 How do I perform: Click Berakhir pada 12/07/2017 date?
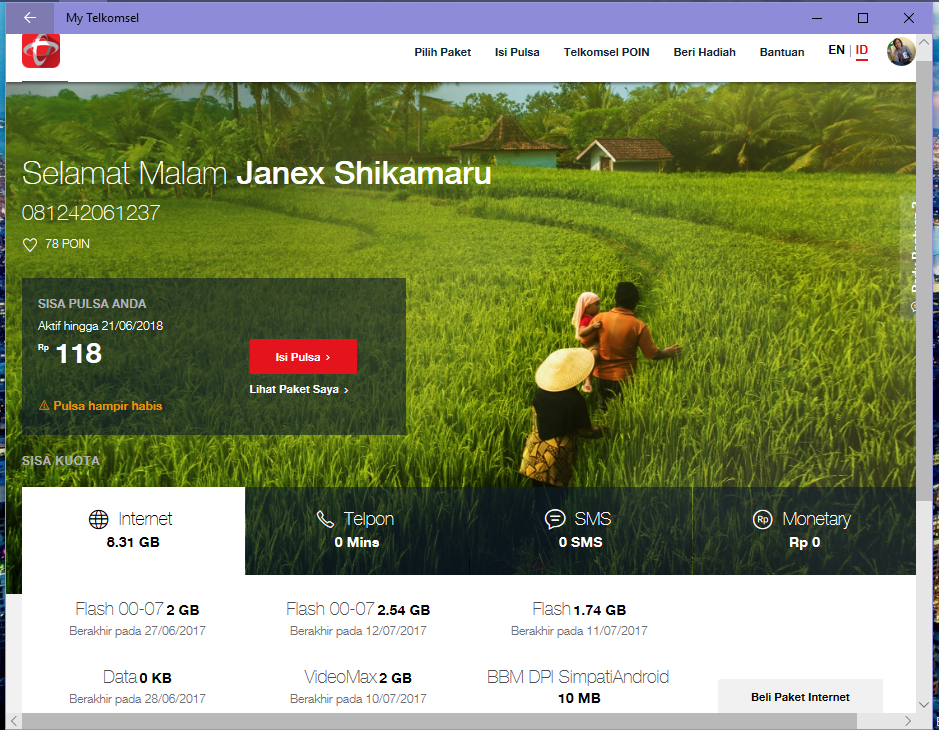pos(358,631)
